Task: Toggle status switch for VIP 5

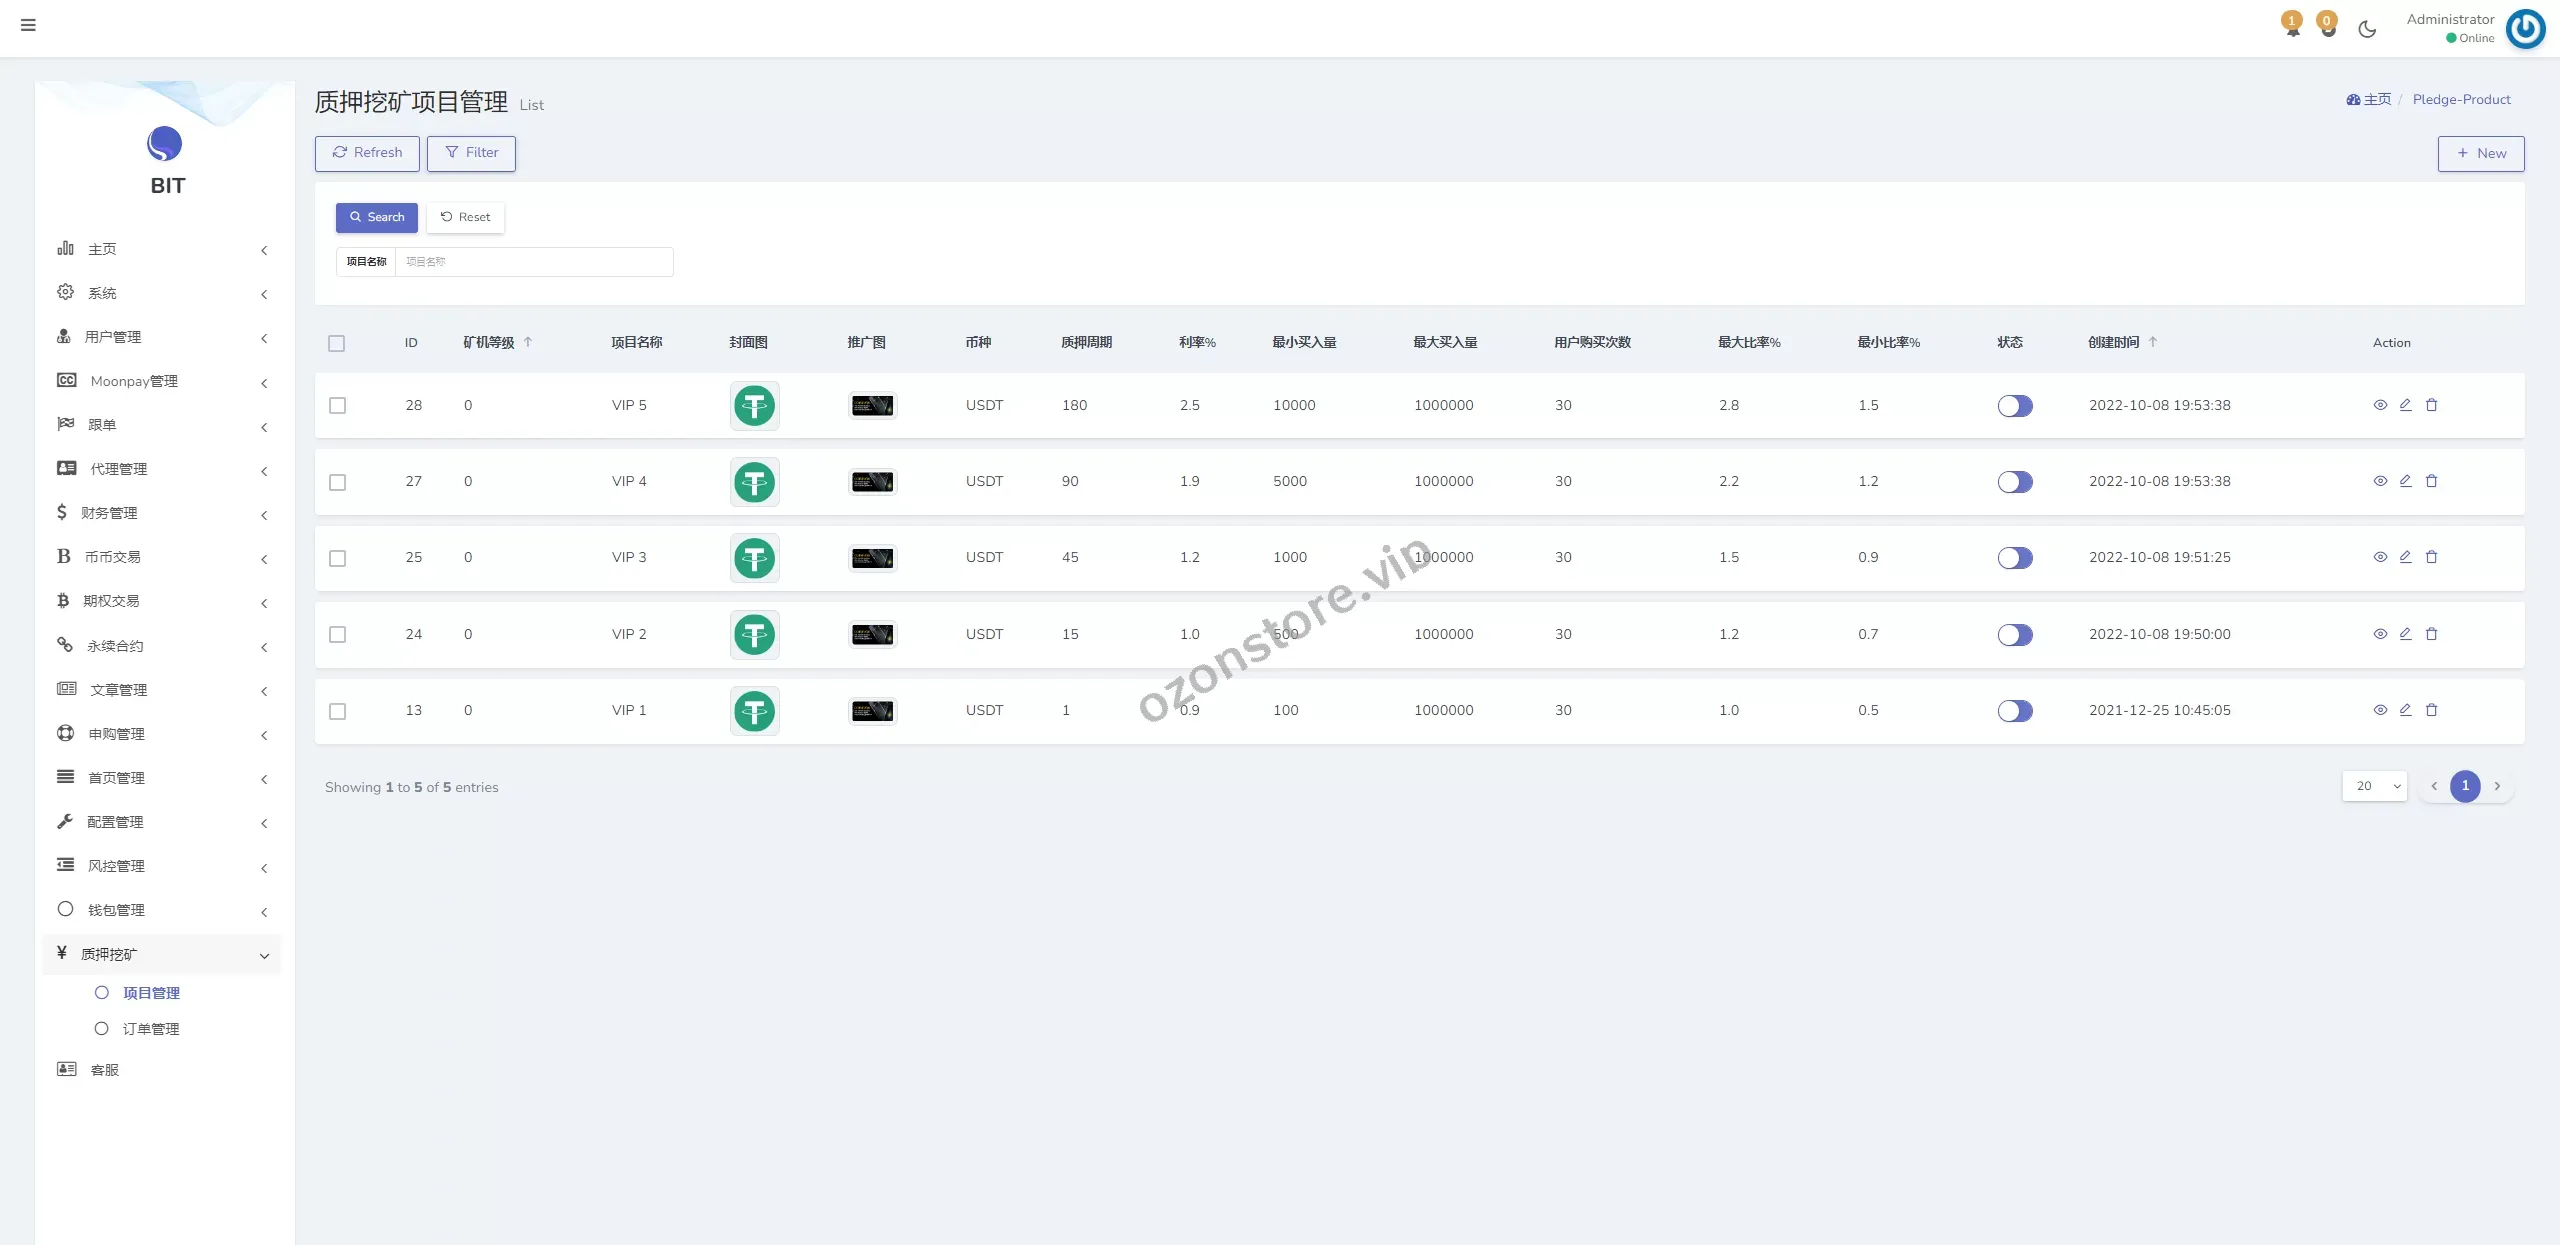Action: 2014,406
